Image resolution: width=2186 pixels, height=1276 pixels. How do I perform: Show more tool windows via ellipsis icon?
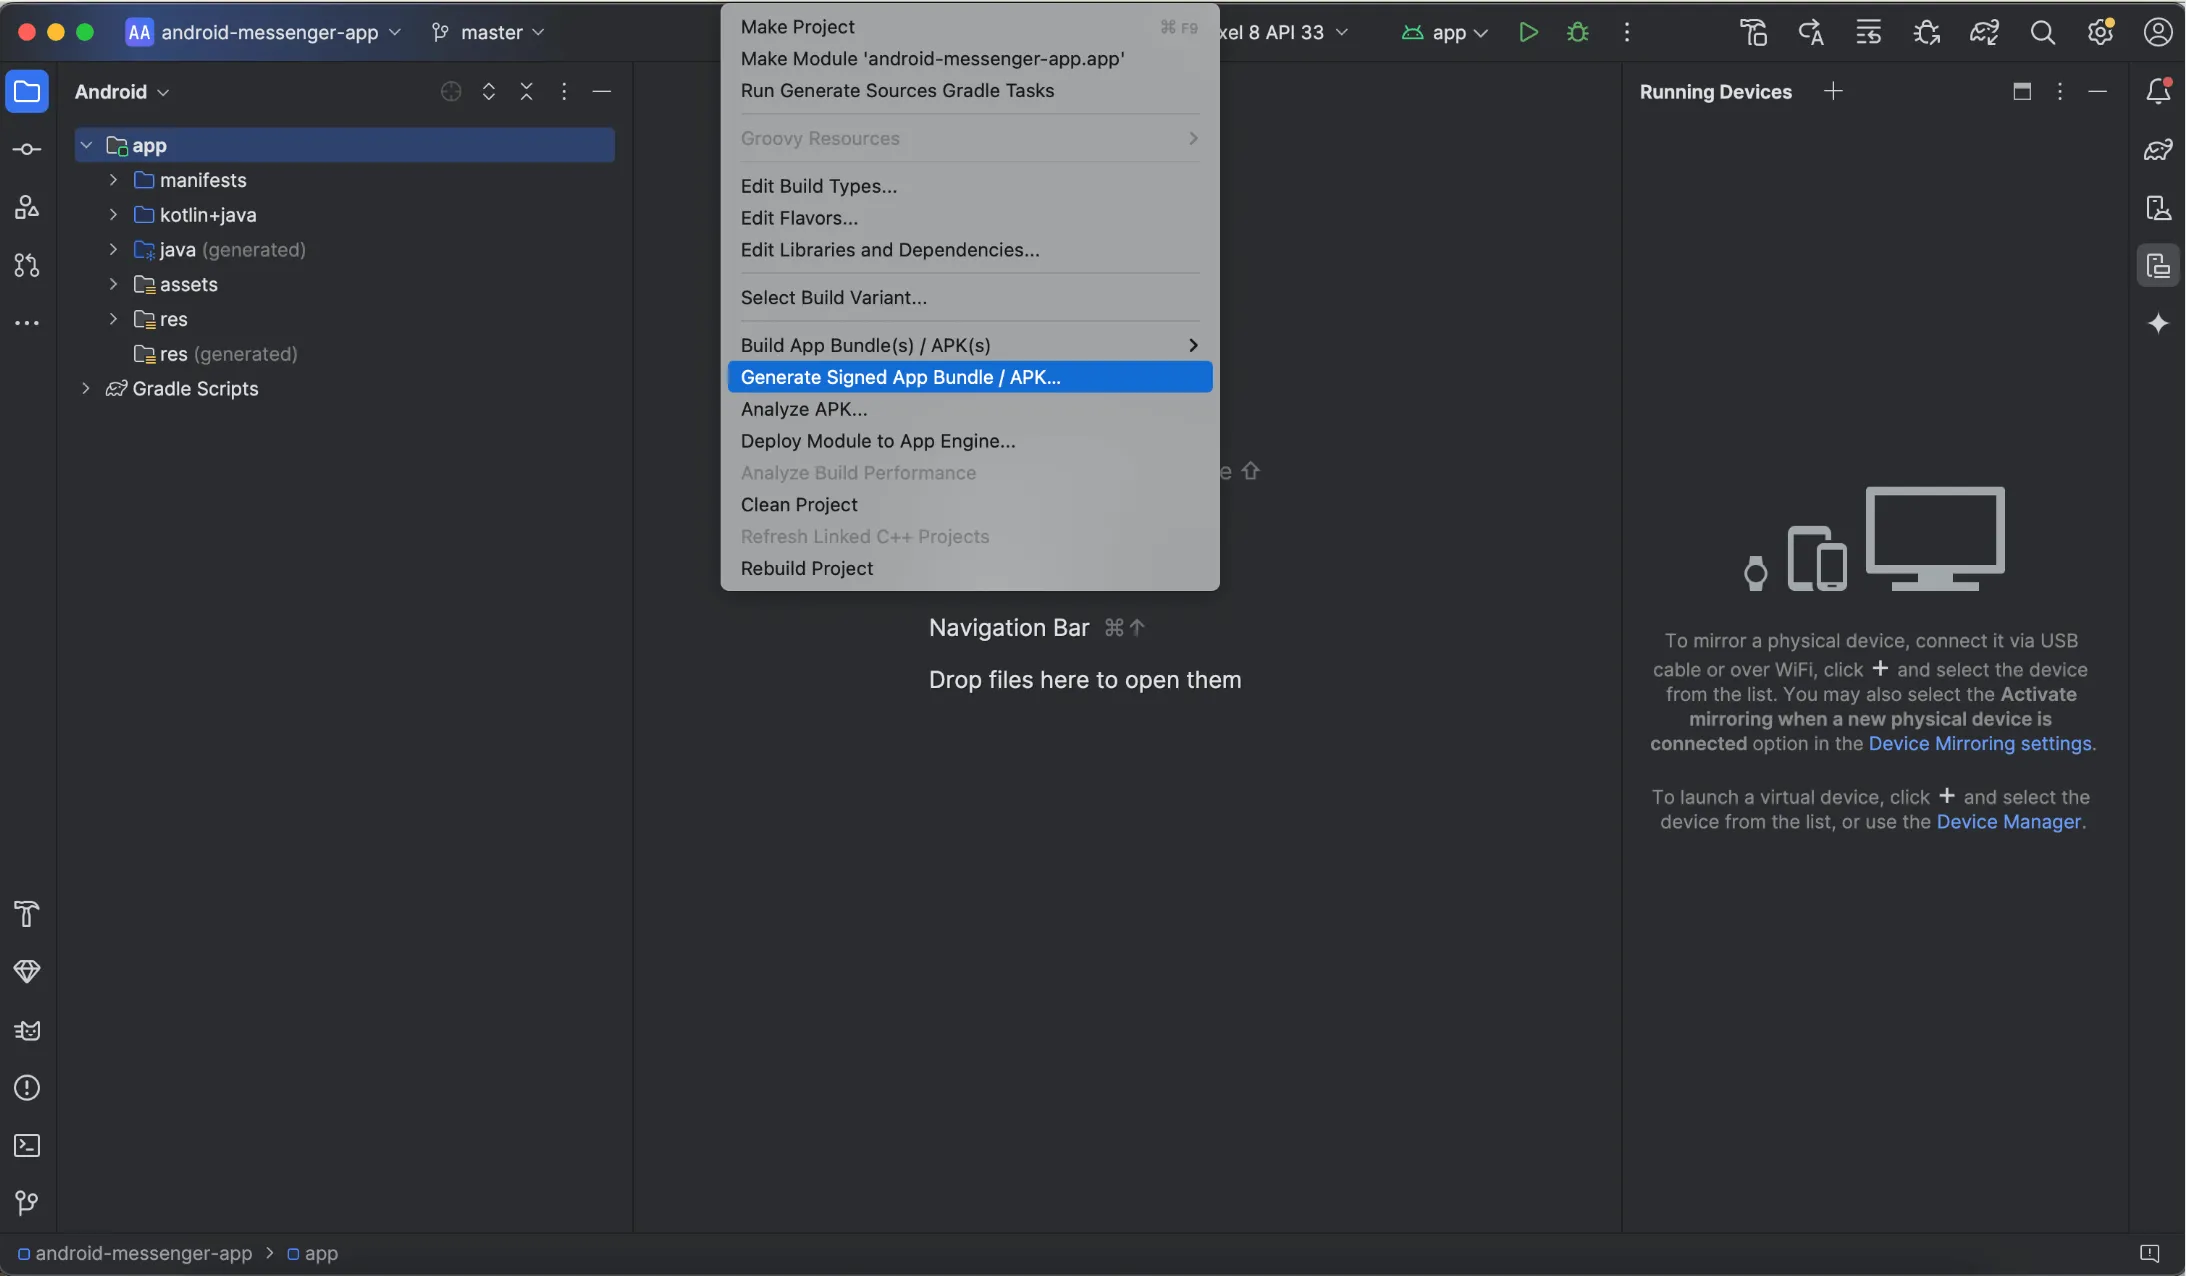click(x=27, y=323)
